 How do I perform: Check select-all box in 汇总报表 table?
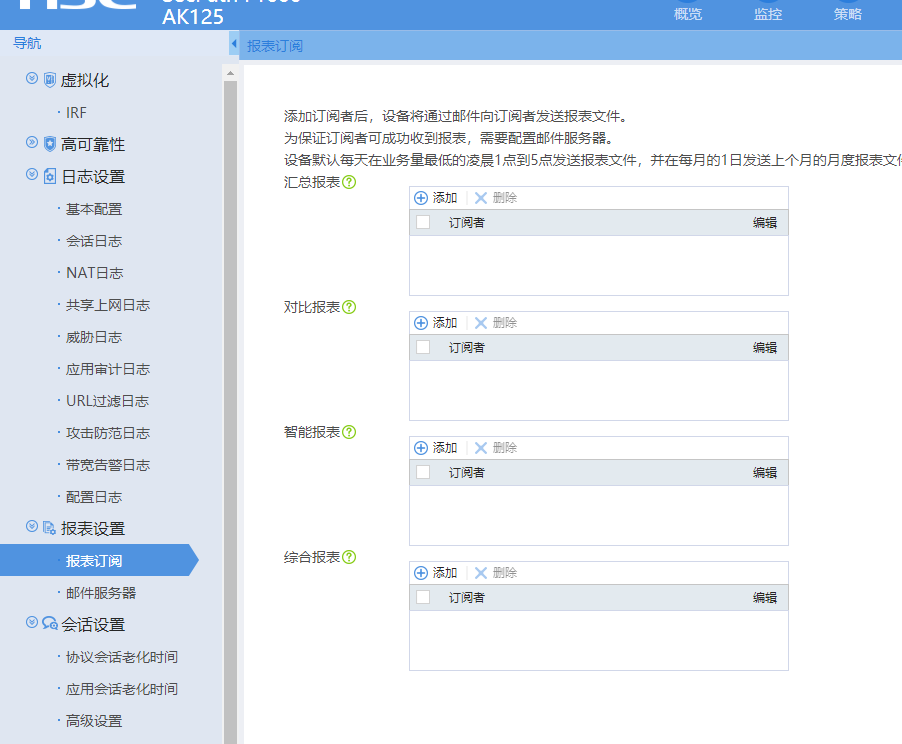click(423, 222)
